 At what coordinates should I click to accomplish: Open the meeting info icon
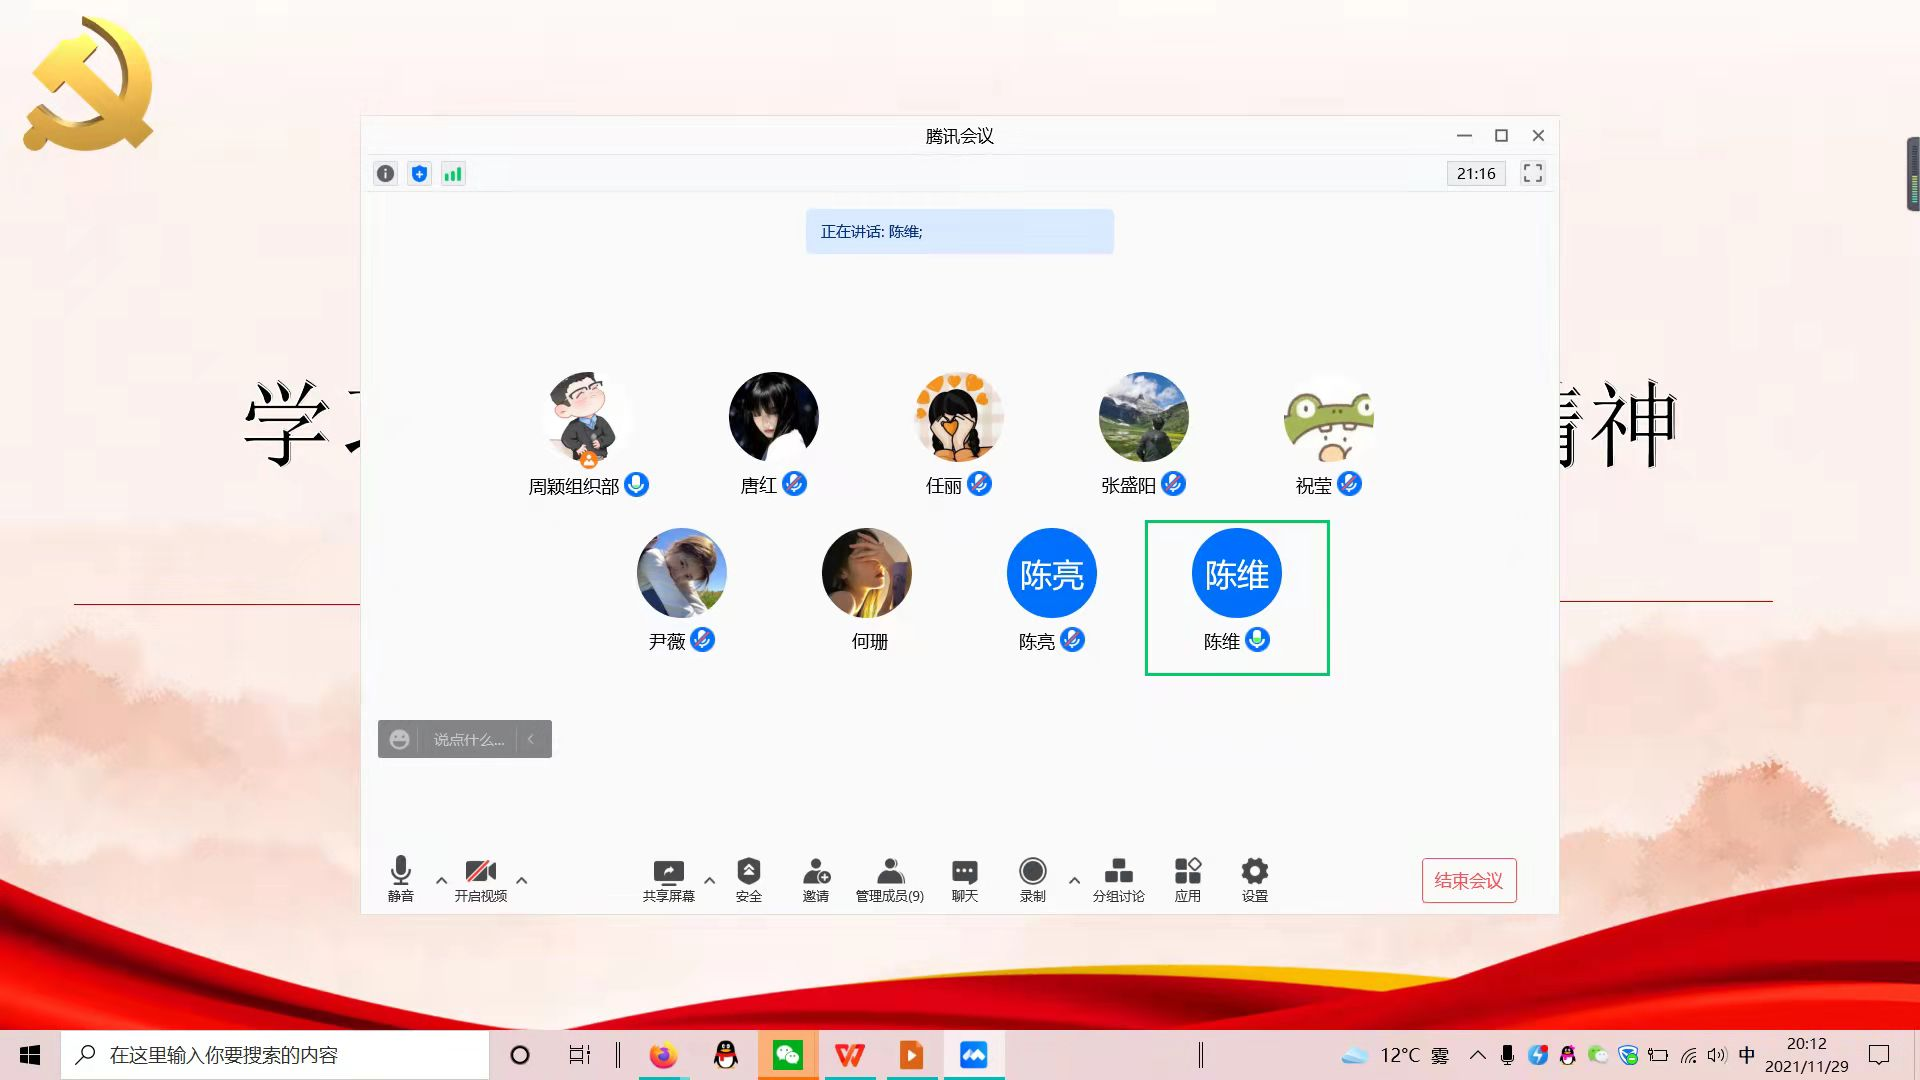tap(385, 174)
